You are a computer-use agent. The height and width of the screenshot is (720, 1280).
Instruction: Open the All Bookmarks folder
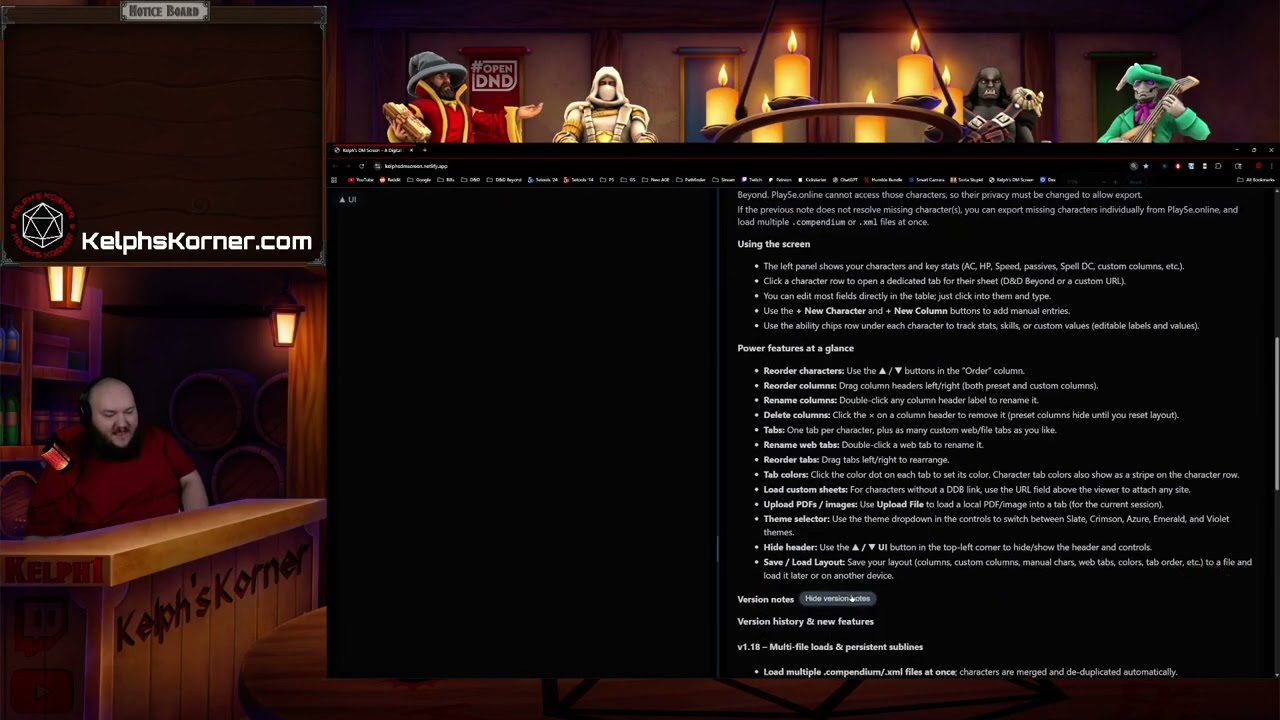click(1256, 179)
